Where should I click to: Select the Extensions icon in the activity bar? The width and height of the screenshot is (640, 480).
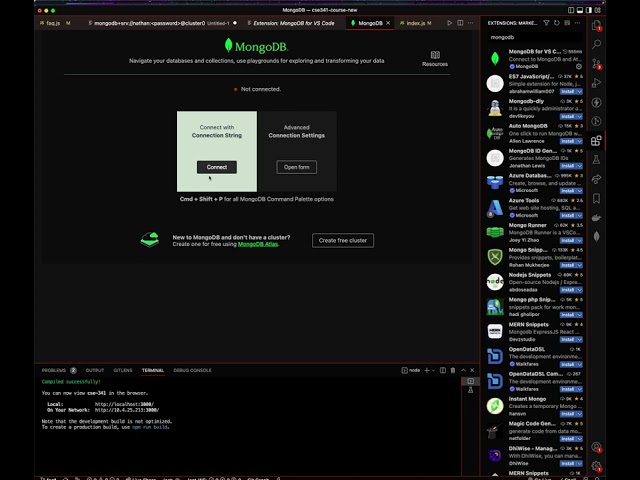tap(596, 140)
